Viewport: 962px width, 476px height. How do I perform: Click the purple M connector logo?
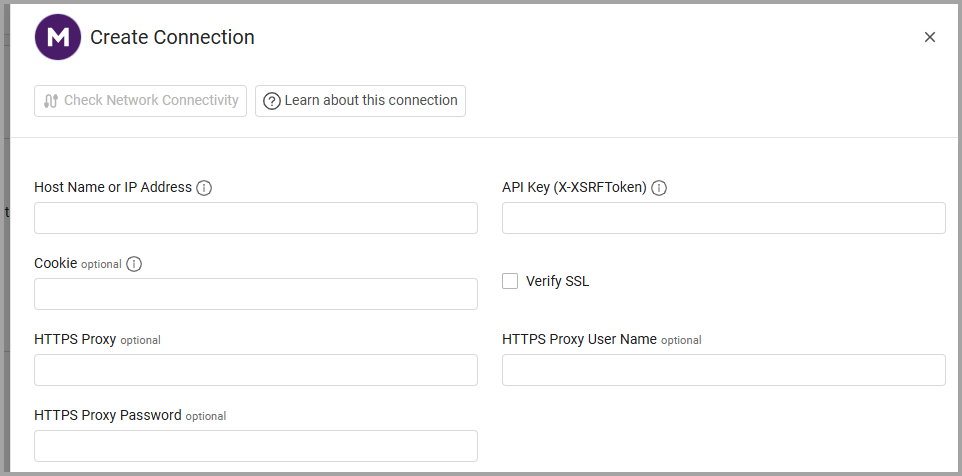pyautogui.click(x=58, y=37)
